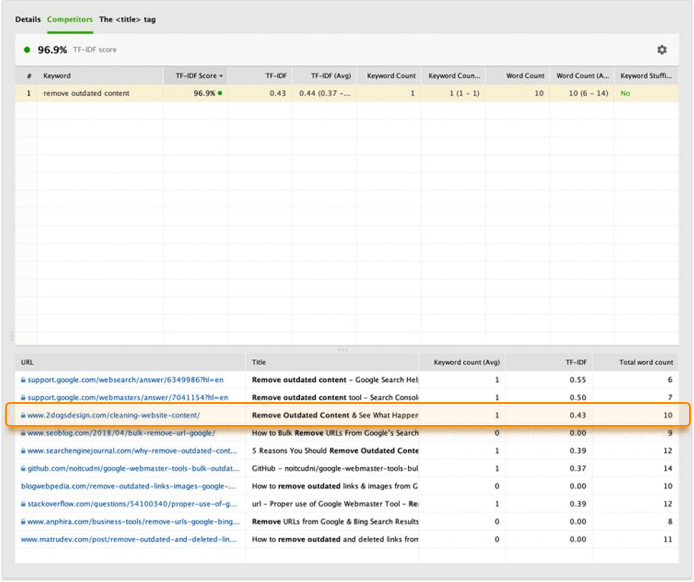Click the Word Count column header
Image resolution: width=694 pixels, height=582 pixels.
pyautogui.click(x=525, y=75)
